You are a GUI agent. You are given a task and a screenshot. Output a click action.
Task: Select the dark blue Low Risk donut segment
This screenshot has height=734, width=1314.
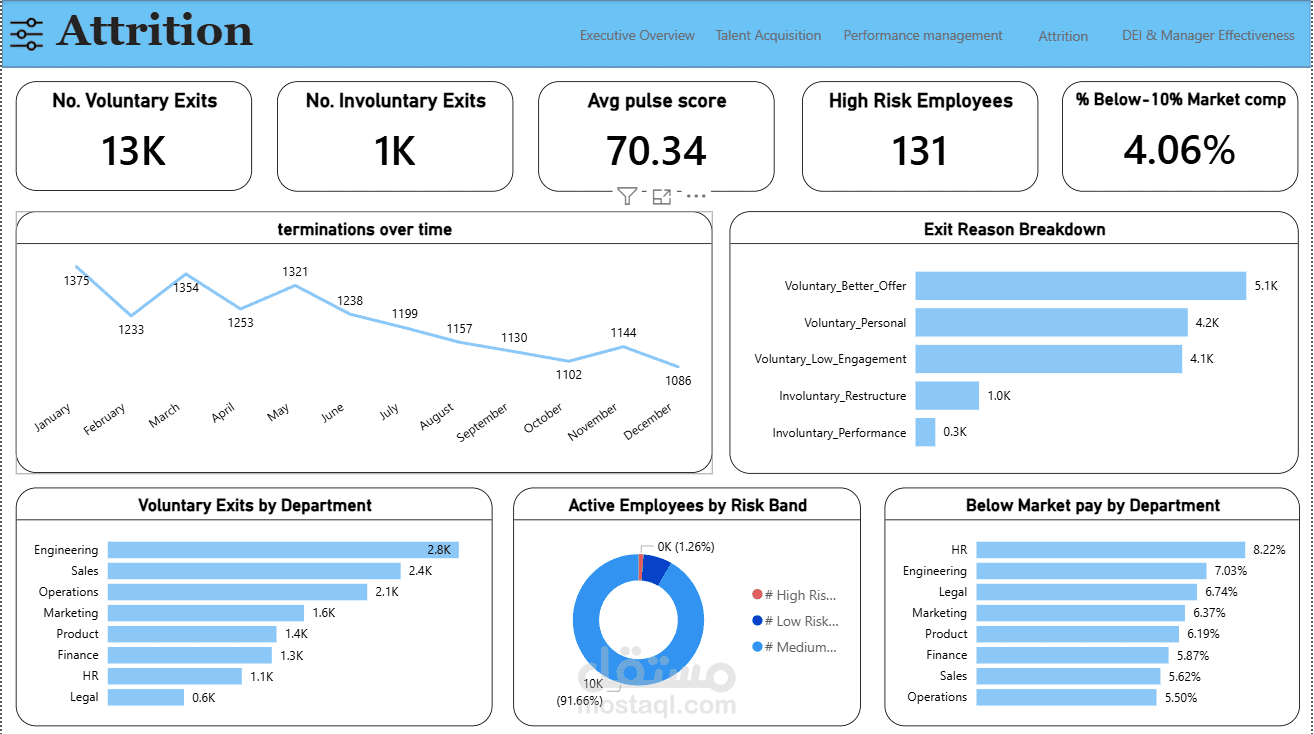656,570
